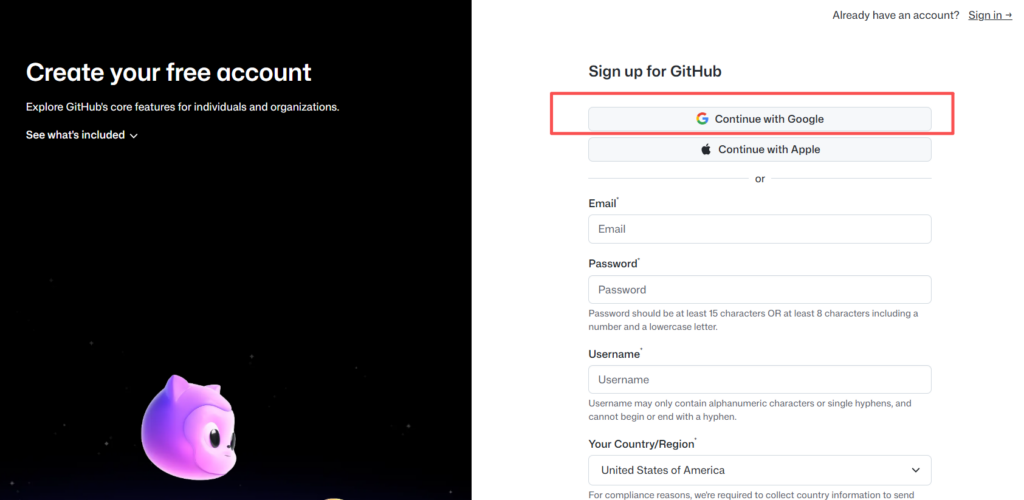Click the Email field label
1024x500 pixels.
click(x=602, y=204)
